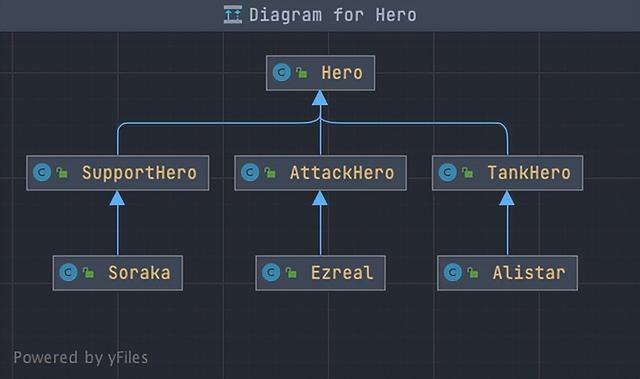Select the Ezreal class label

(342, 273)
